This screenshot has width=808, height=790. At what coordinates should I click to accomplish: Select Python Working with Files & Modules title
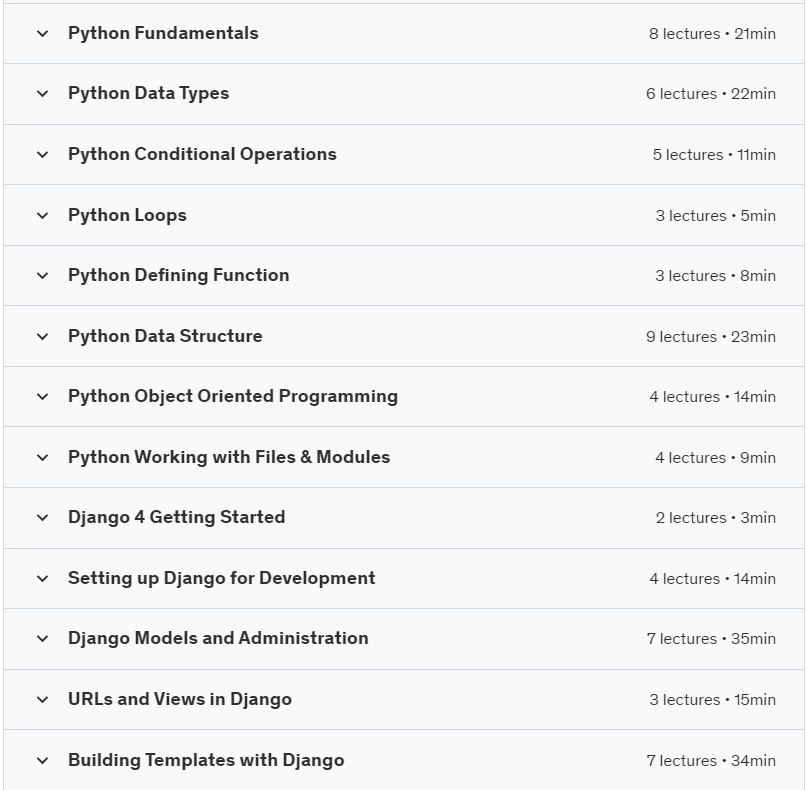(229, 458)
